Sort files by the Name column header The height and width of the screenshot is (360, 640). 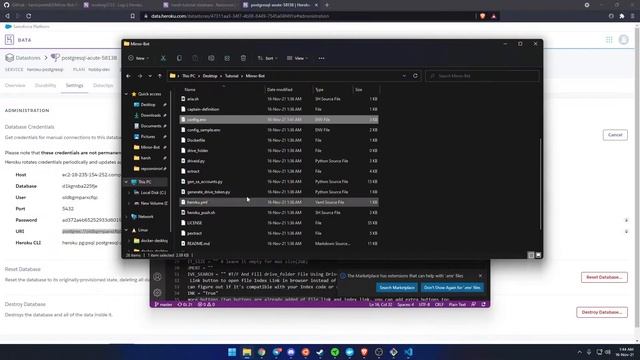click(190, 89)
